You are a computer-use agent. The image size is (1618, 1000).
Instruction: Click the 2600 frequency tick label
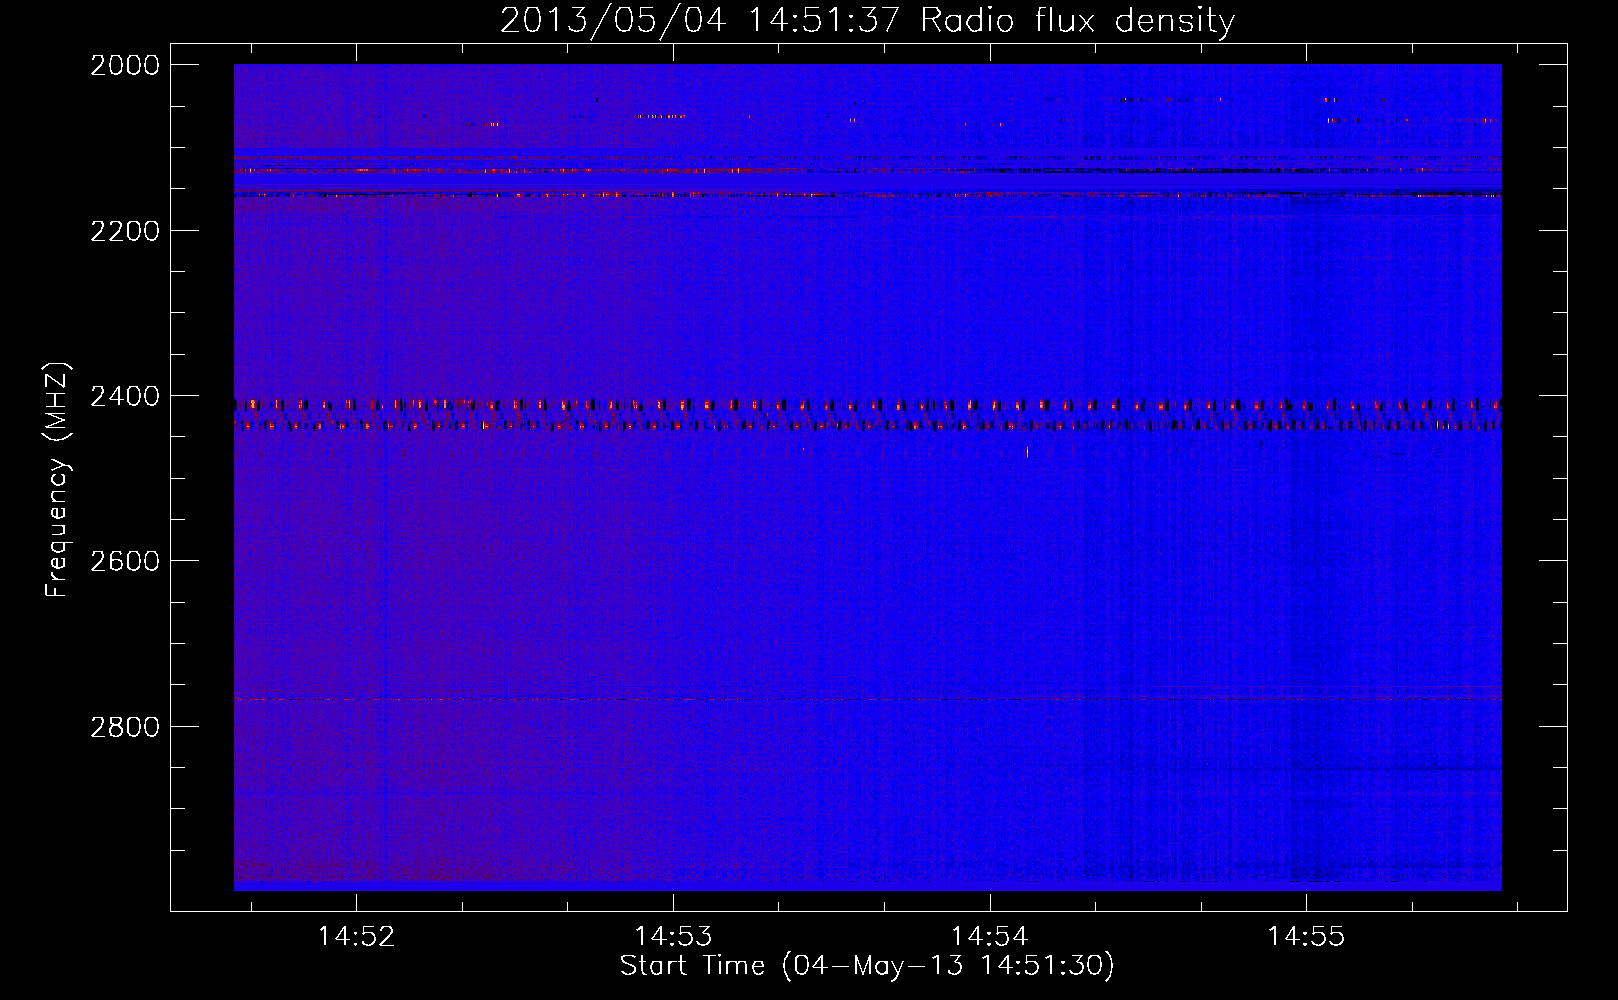(x=125, y=561)
